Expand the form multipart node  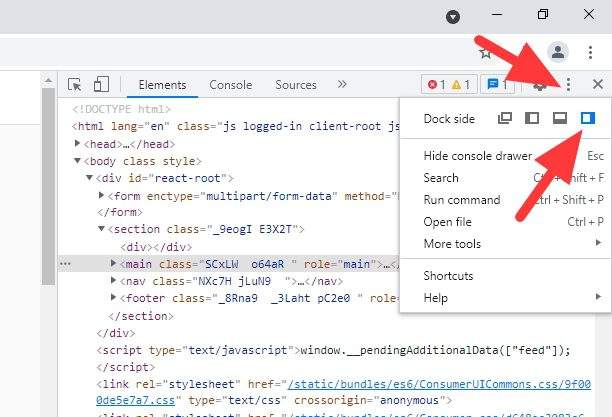tap(101, 195)
